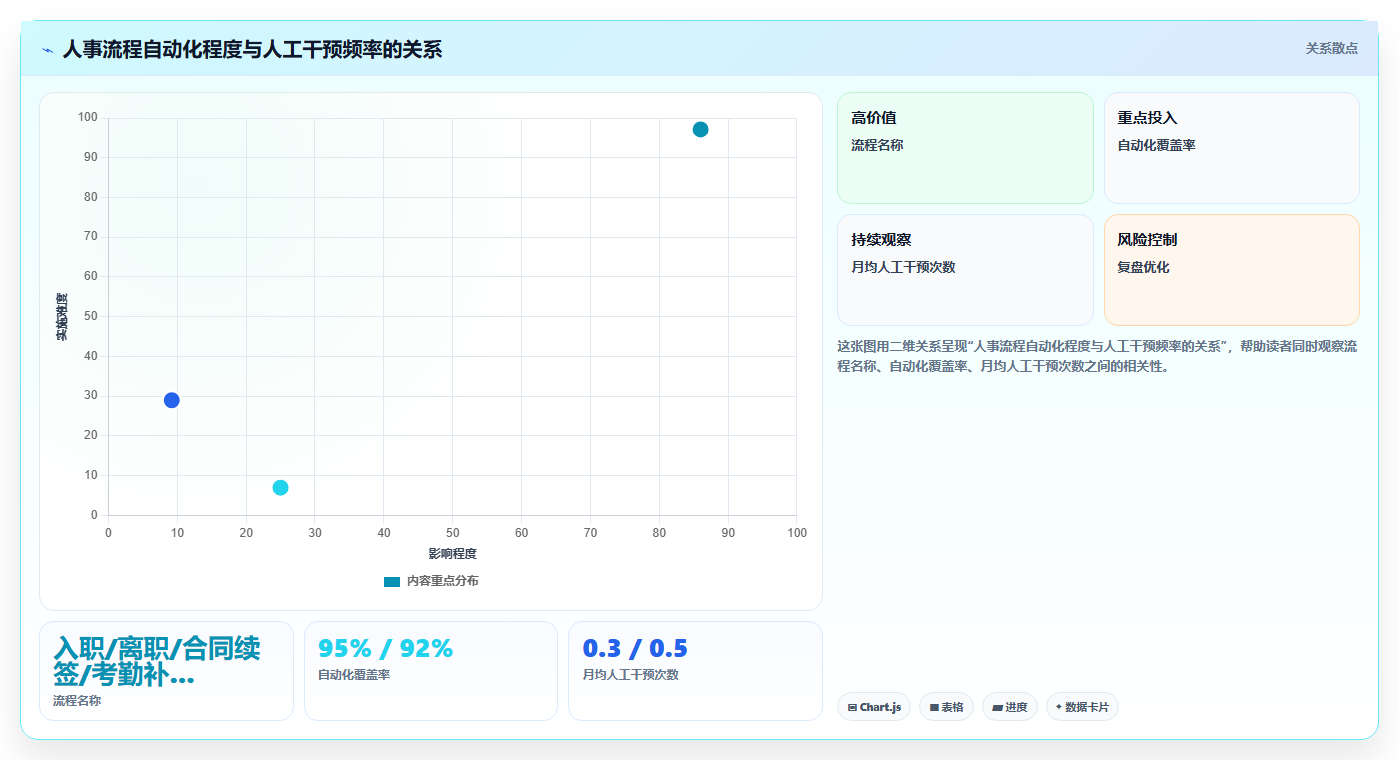The width and height of the screenshot is (1399, 760).
Task: Toggle the 内容重点分布 legend color swatch
Action: coord(392,581)
